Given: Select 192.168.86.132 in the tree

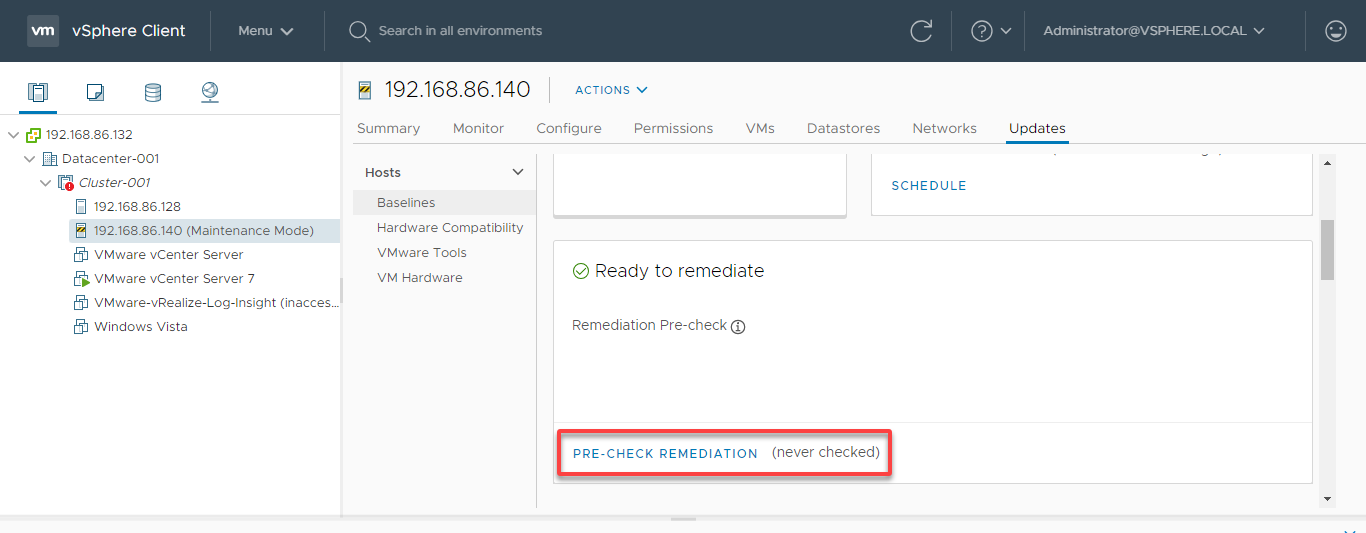Looking at the screenshot, I should (89, 135).
